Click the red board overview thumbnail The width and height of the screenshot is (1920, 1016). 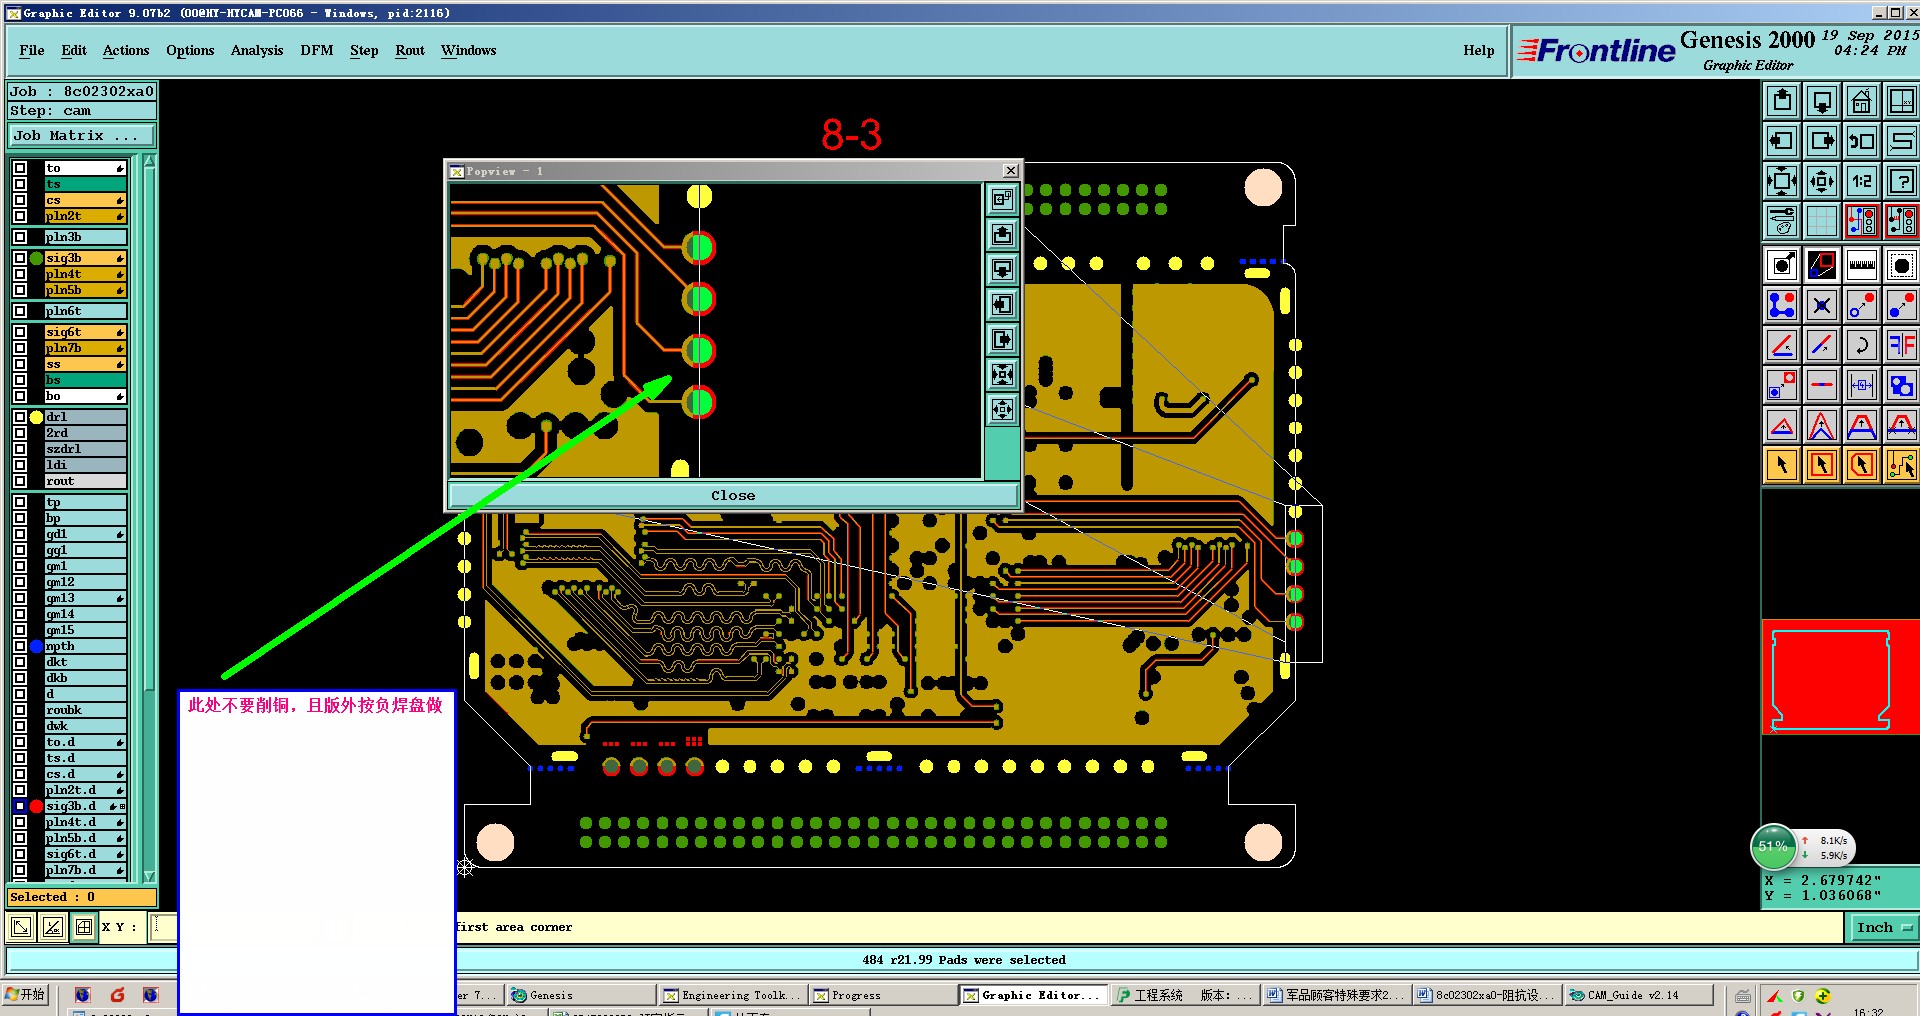pyautogui.click(x=1840, y=677)
